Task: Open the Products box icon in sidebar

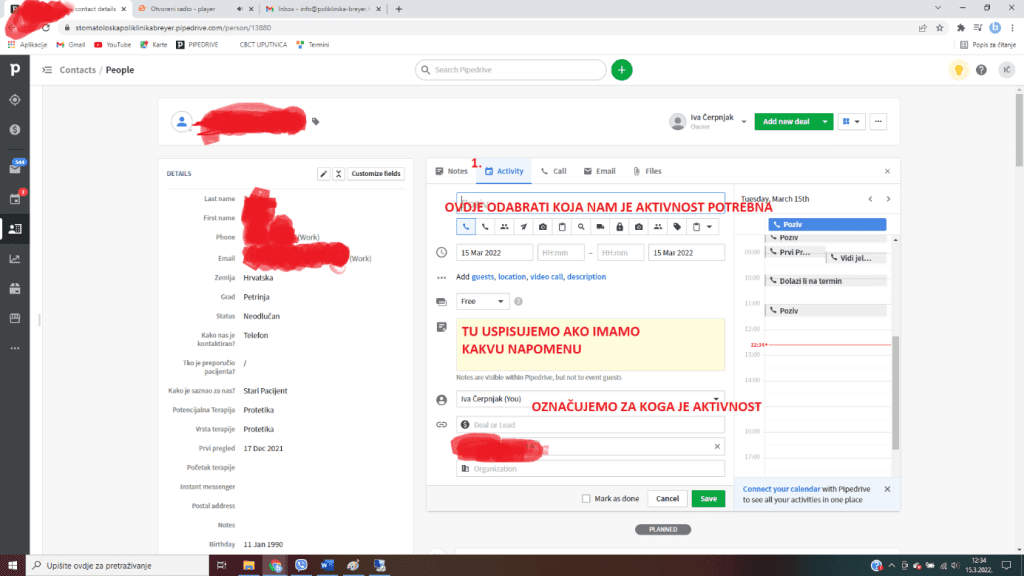Action: [14, 289]
